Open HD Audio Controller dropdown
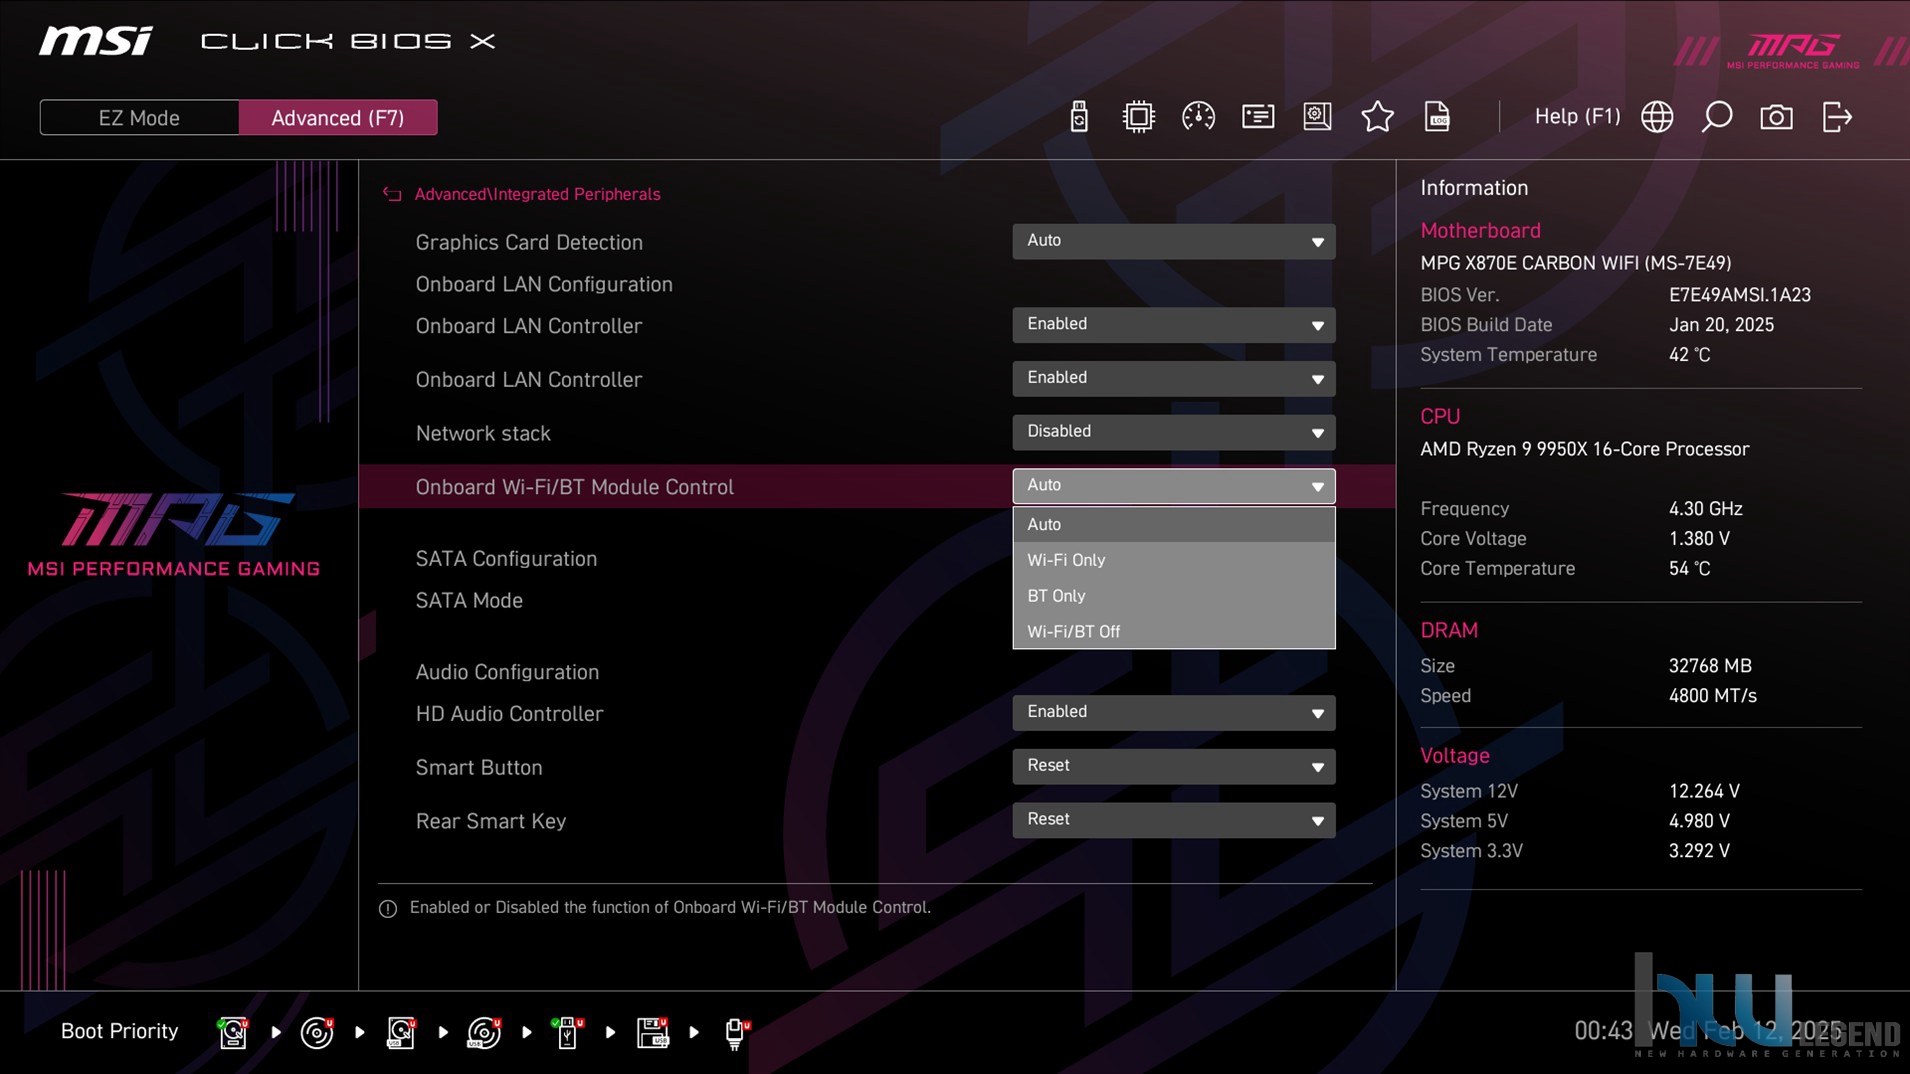This screenshot has width=1910, height=1074. 1173,713
